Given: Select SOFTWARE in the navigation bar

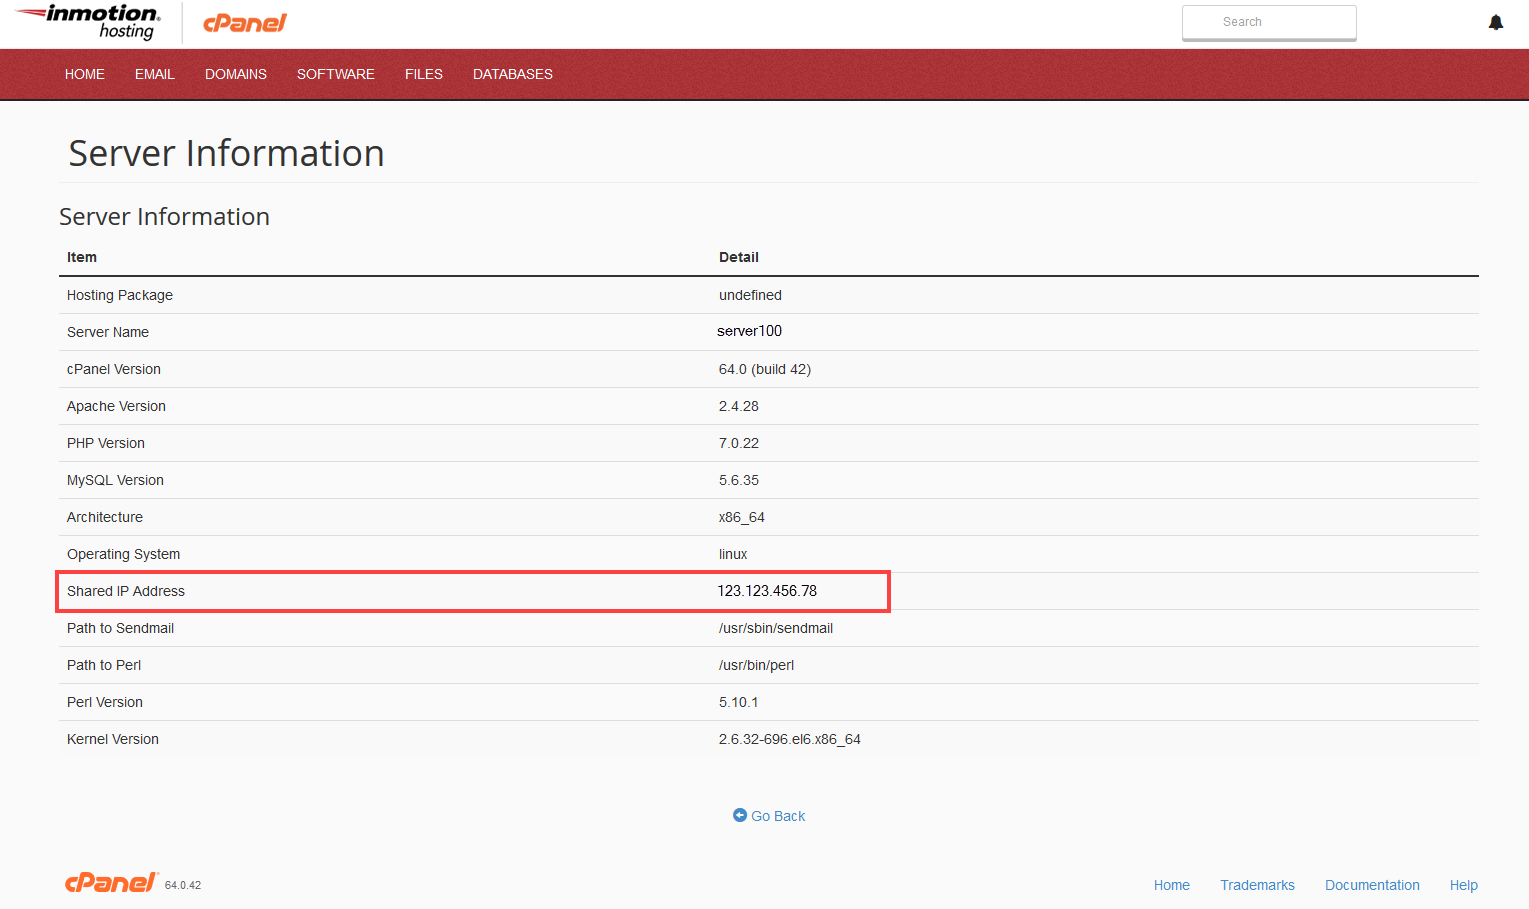Looking at the screenshot, I should (336, 74).
